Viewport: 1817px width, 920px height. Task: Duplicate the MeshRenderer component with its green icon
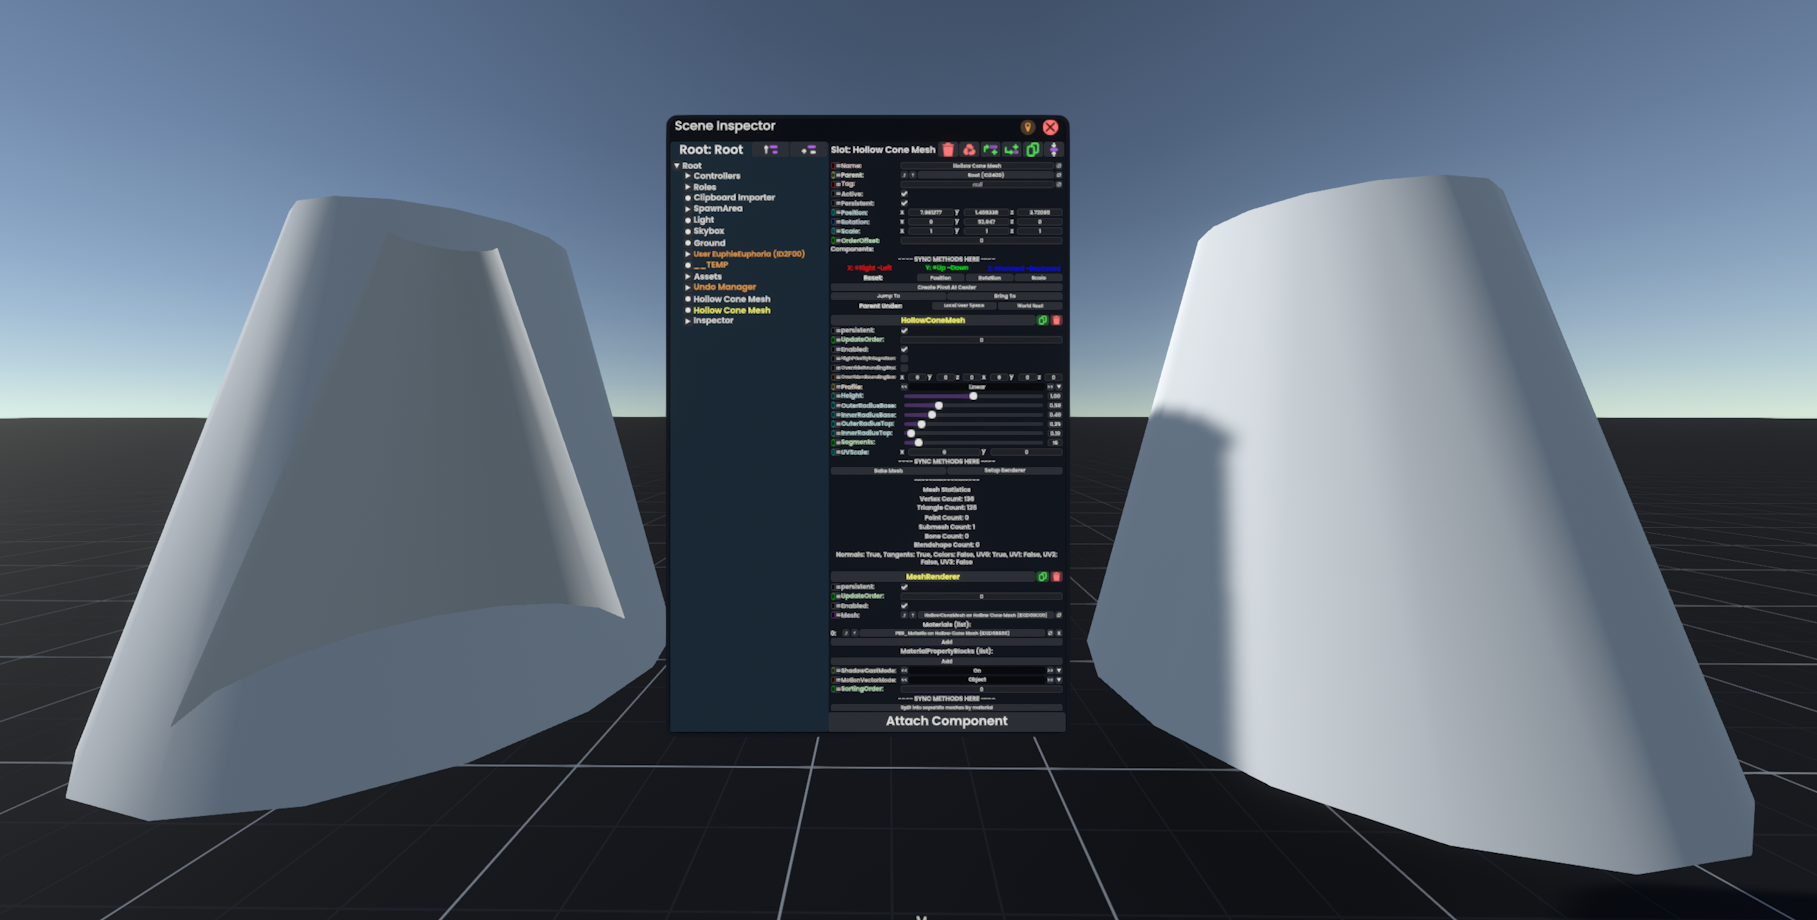(x=1042, y=577)
